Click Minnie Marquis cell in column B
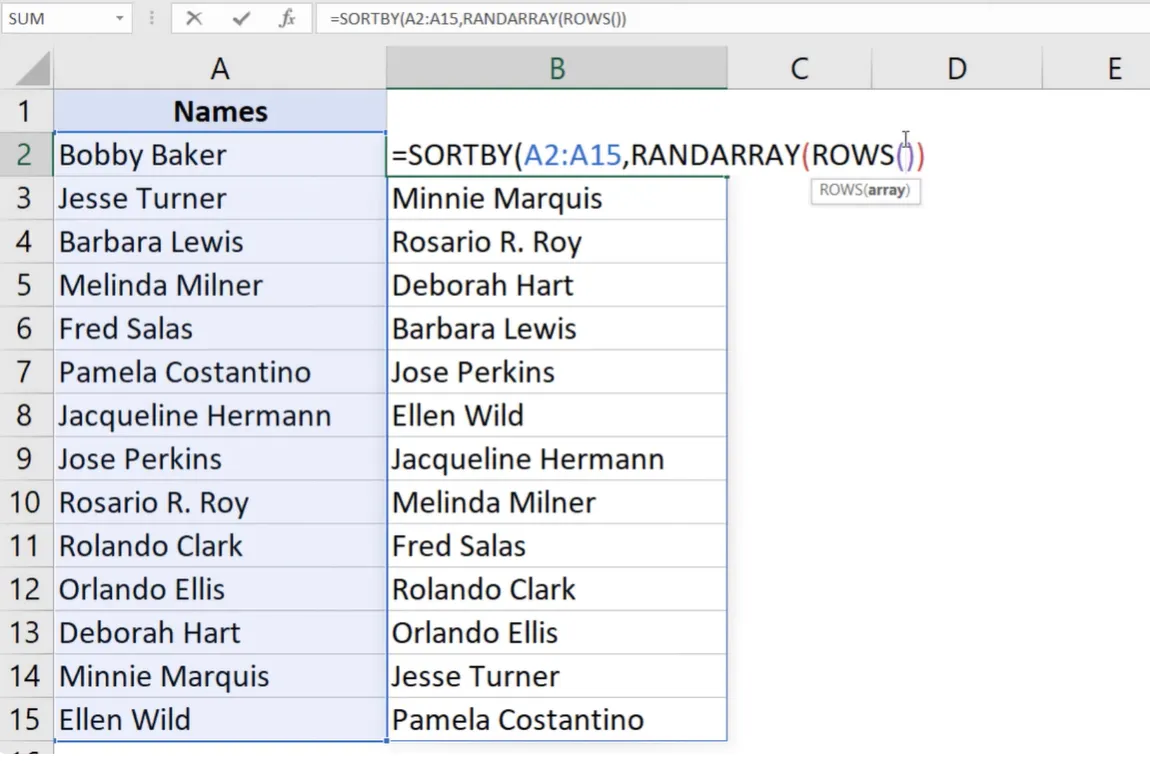 pyautogui.click(x=557, y=198)
